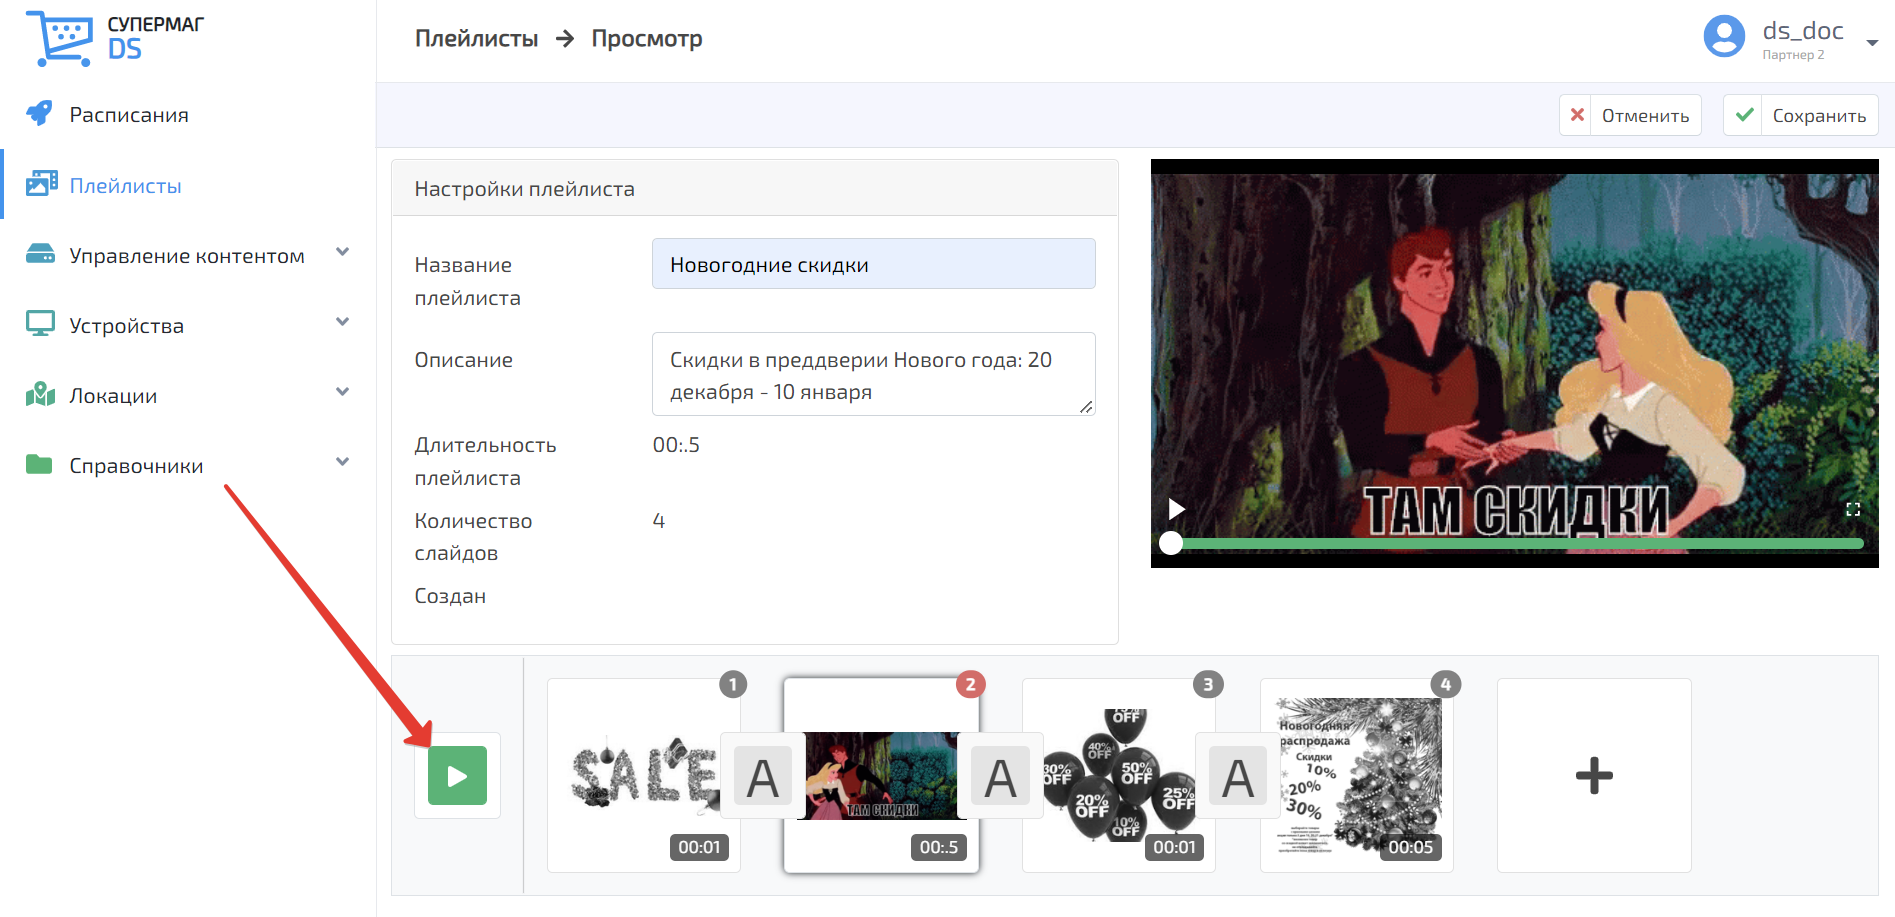The image size is (1895, 917).
Task: Click the Название плейлиста input field
Action: click(x=874, y=264)
